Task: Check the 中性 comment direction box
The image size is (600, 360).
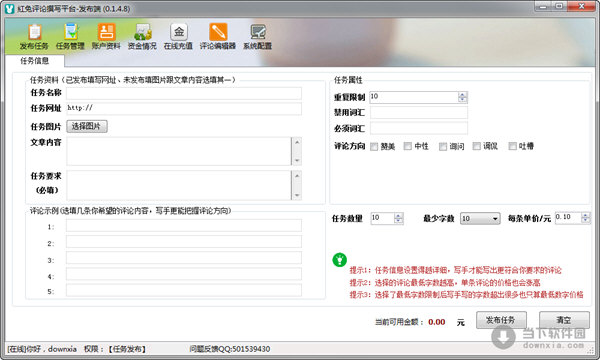Action: 408,146
